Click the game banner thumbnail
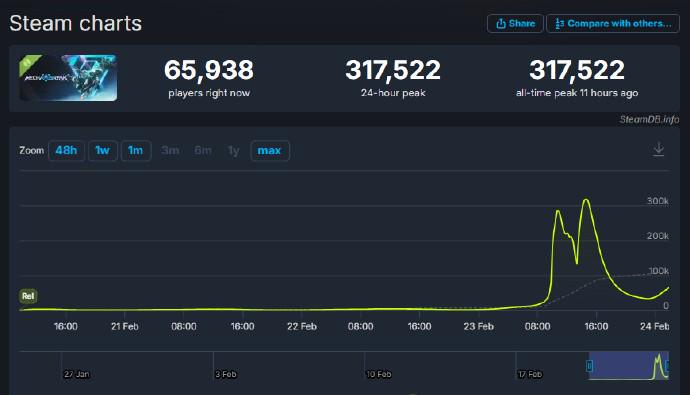The height and width of the screenshot is (395, 690). point(68,78)
